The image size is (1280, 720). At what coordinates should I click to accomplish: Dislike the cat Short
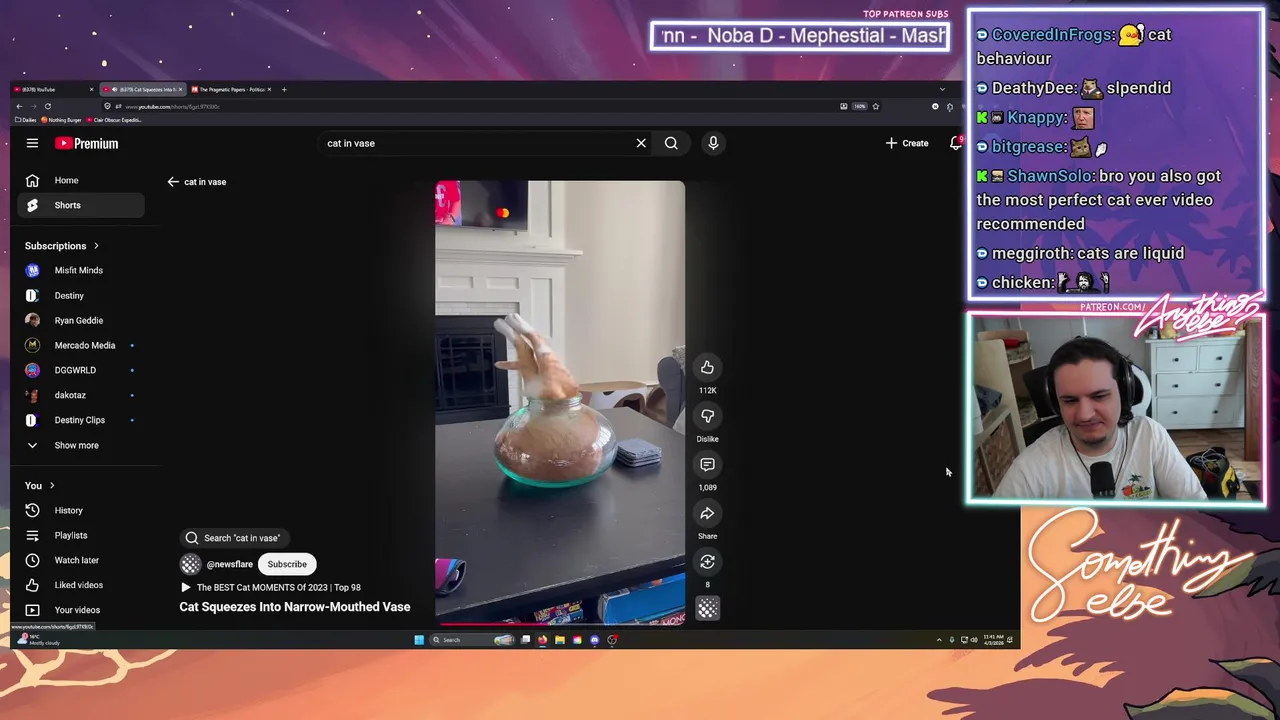(707, 416)
